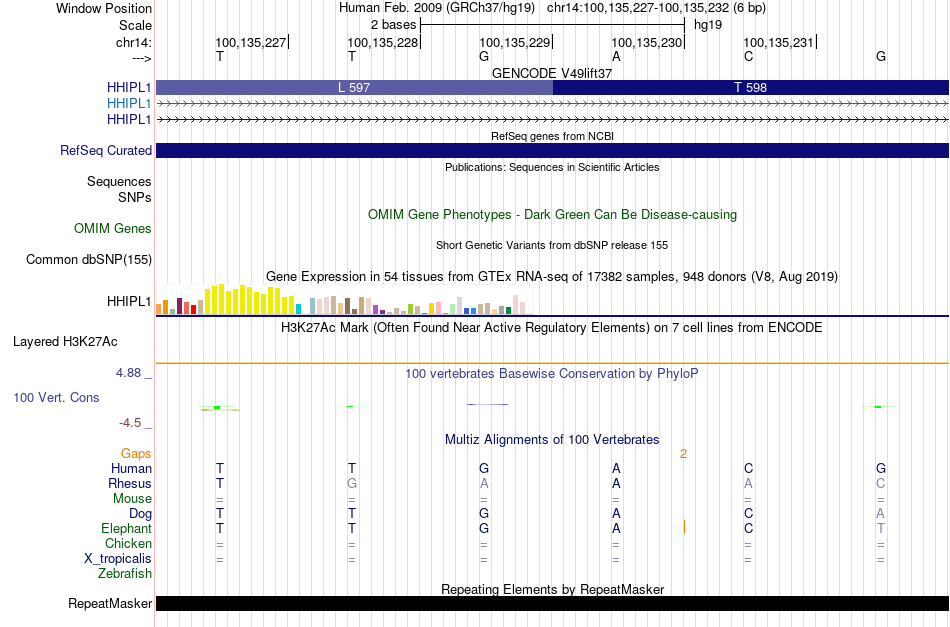Click the Human Feb. 2009 (GRCh37/hg19) assembly text

pyautogui.click(x=437, y=8)
